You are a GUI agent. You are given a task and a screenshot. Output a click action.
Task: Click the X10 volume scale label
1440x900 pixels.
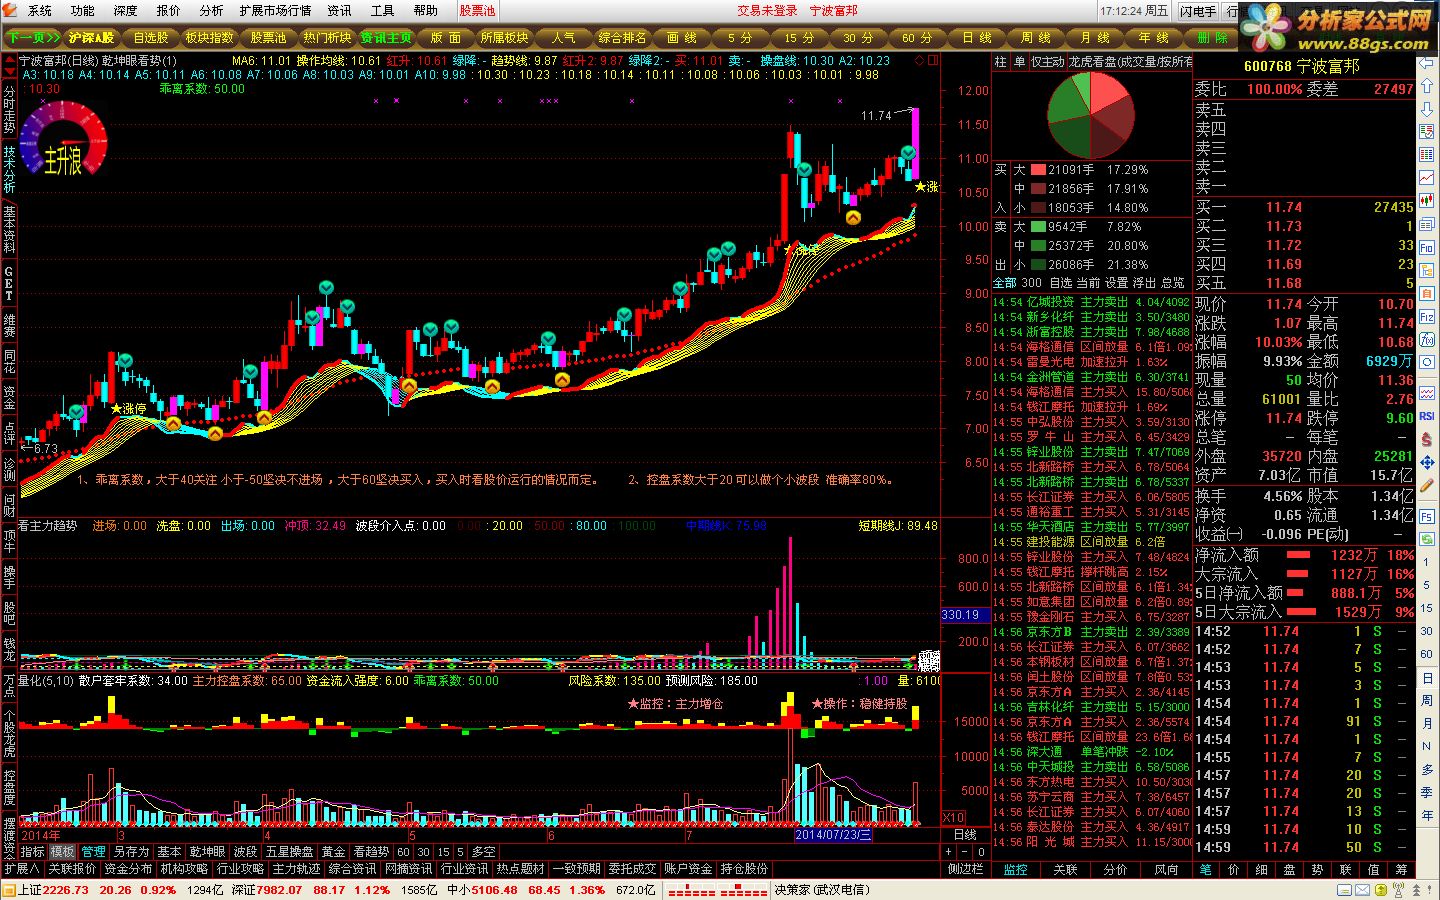coord(954,817)
